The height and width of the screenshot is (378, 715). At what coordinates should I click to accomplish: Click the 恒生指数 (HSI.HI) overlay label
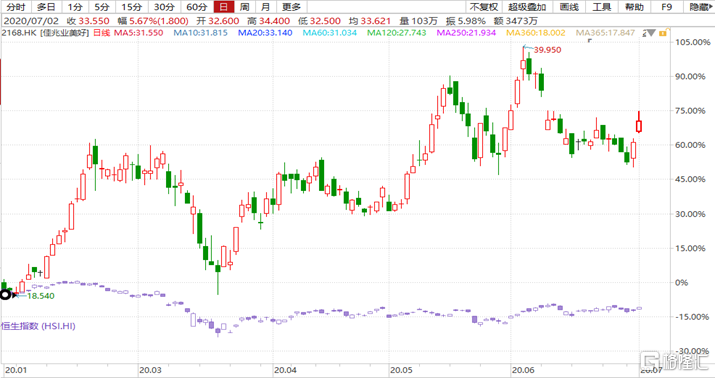(38, 326)
